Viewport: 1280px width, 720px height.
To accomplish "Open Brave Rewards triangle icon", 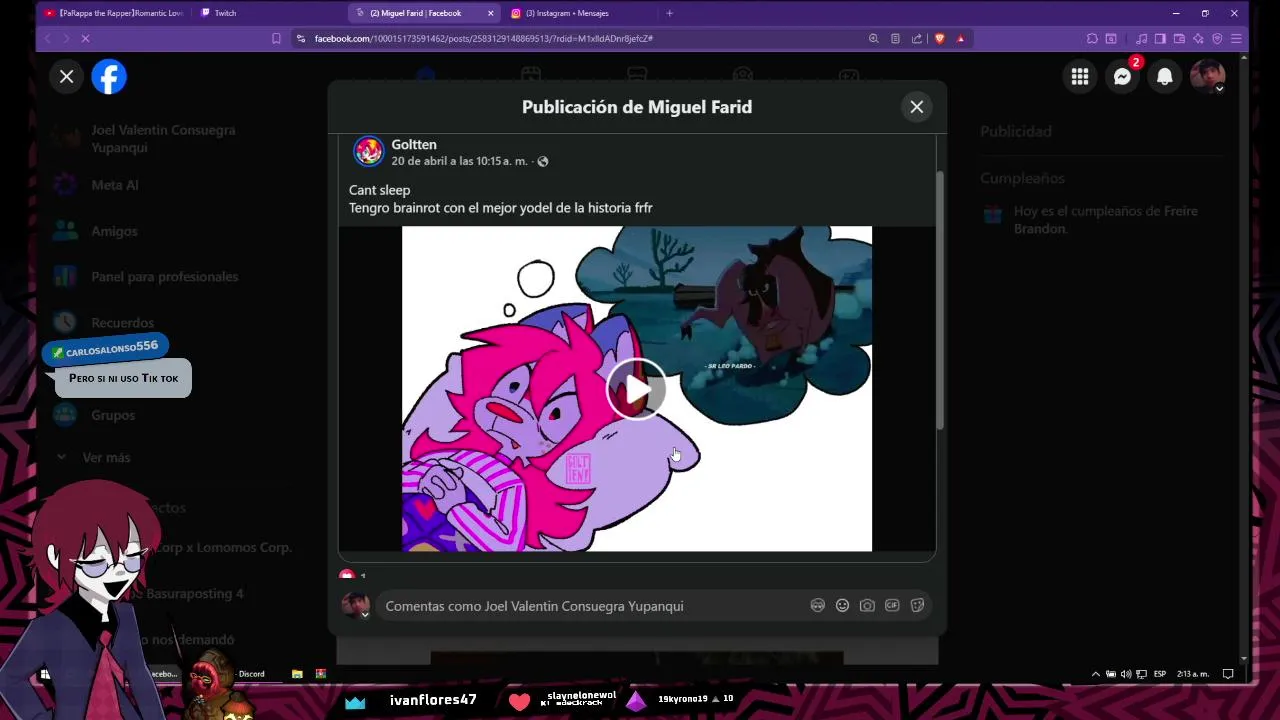I will 961,38.
